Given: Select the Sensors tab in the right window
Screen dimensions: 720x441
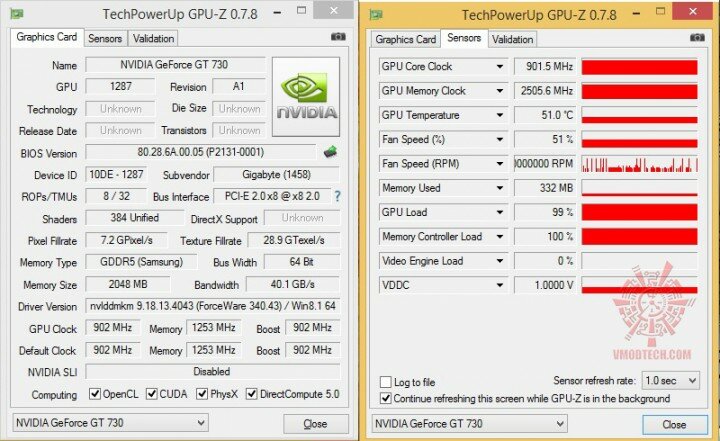Looking at the screenshot, I should coord(464,38).
